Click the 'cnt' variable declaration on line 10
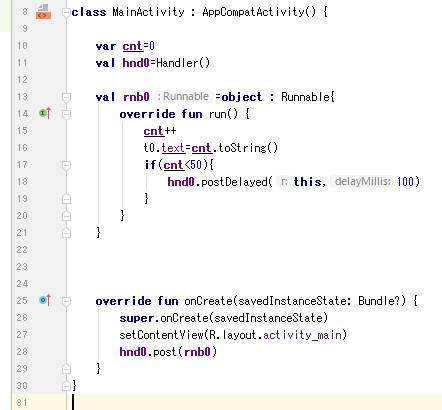The width and height of the screenshot is (442, 410). point(132,46)
